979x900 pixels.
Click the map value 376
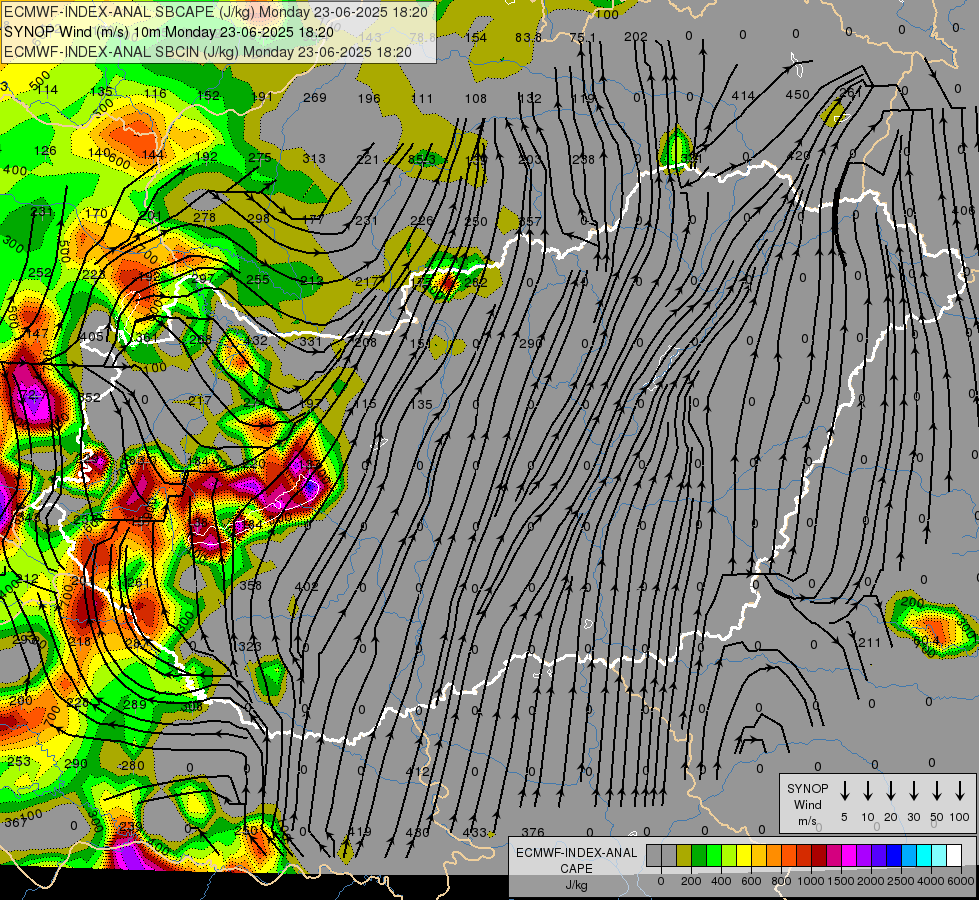pyautogui.click(x=533, y=832)
